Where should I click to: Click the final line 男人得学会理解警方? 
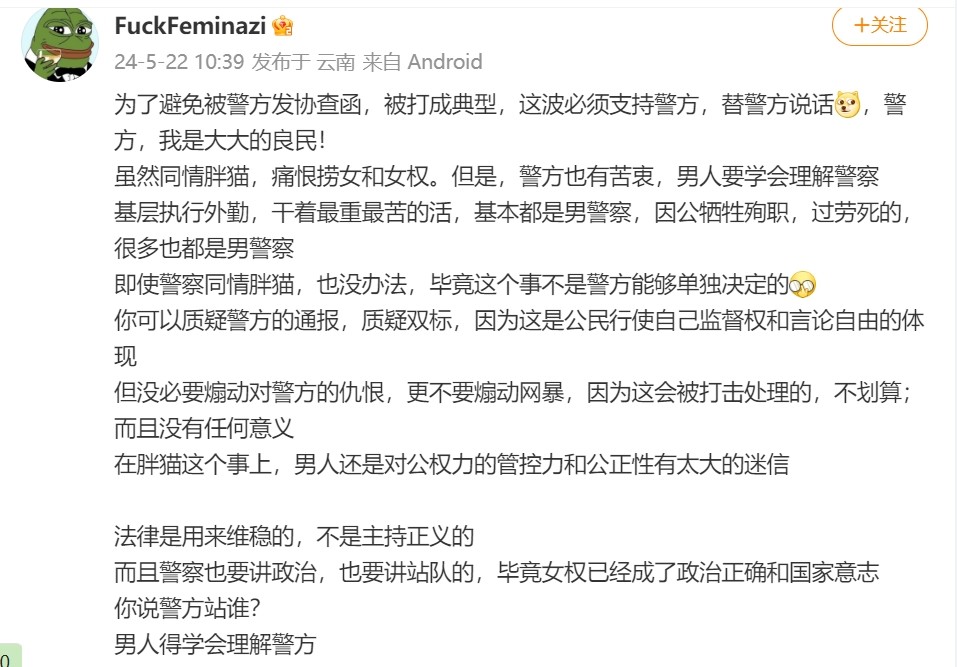point(215,644)
